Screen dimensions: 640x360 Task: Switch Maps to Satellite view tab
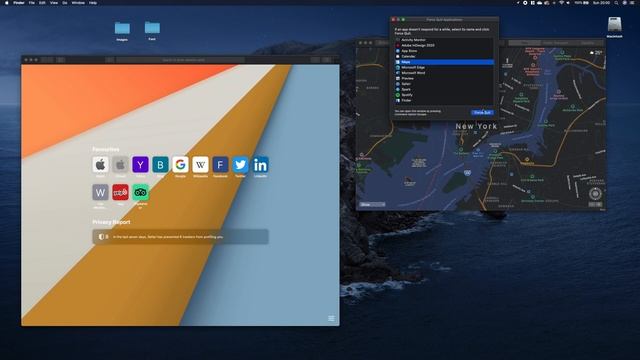click(587, 43)
